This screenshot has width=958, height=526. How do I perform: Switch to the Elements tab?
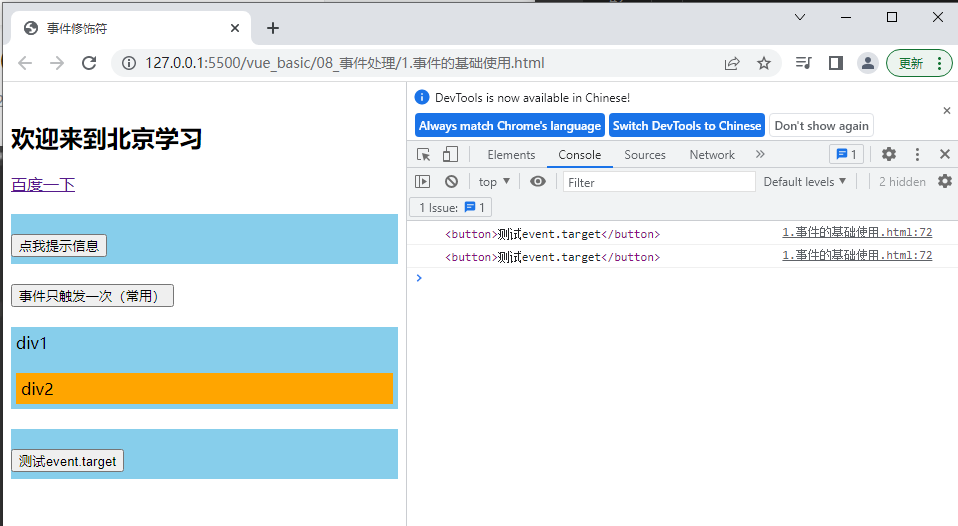511,155
